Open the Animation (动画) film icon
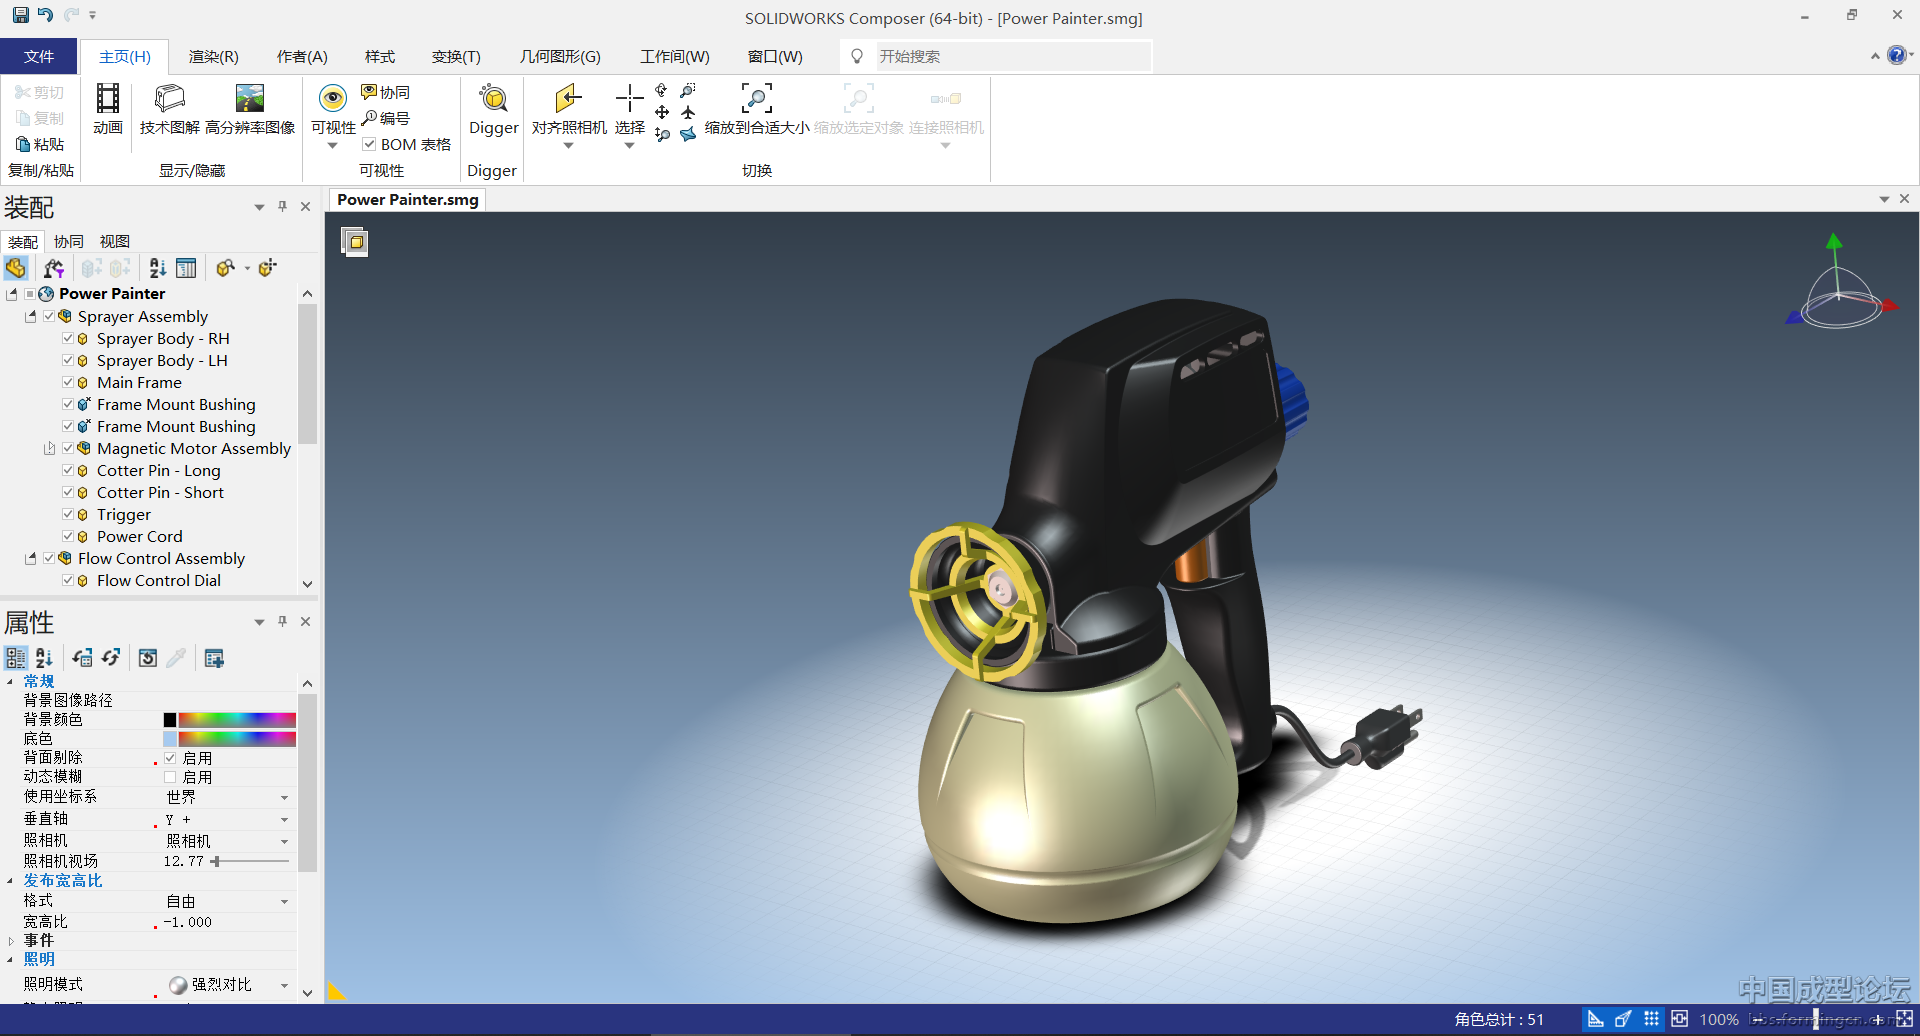The height and width of the screenshot is (1036, 1920). tap(108, 99)
